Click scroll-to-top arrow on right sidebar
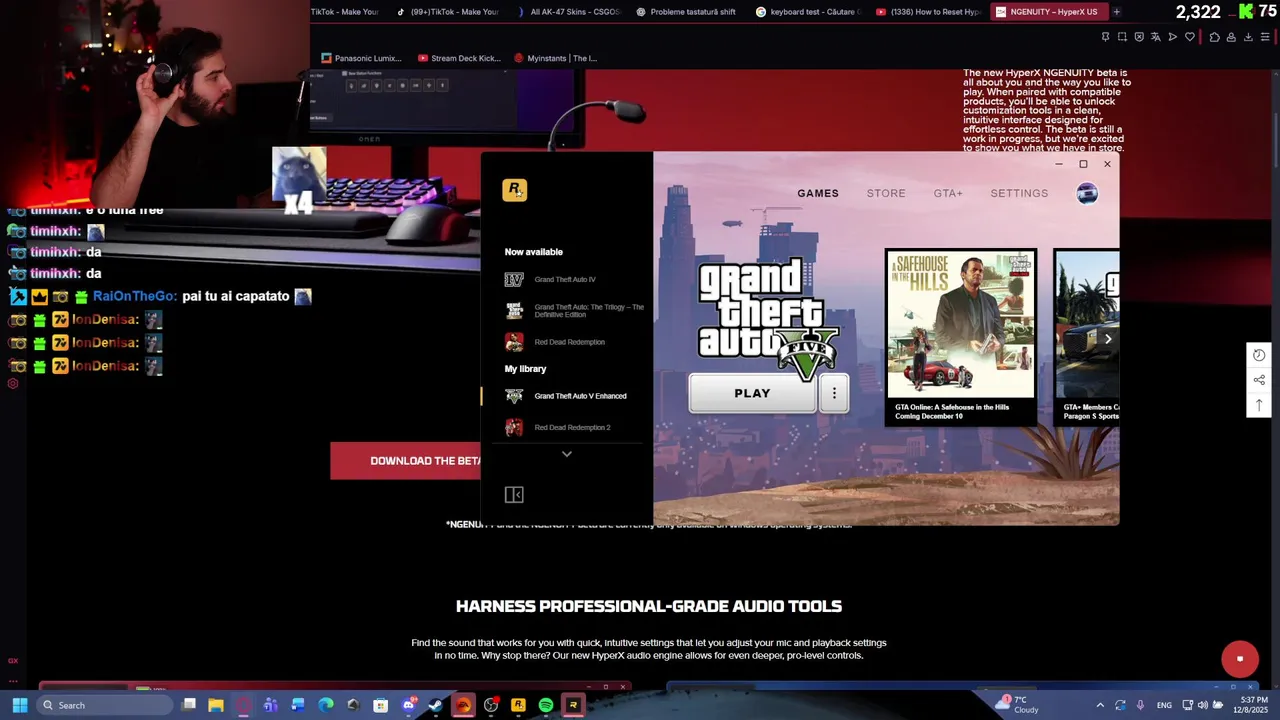 [1259, 405]
